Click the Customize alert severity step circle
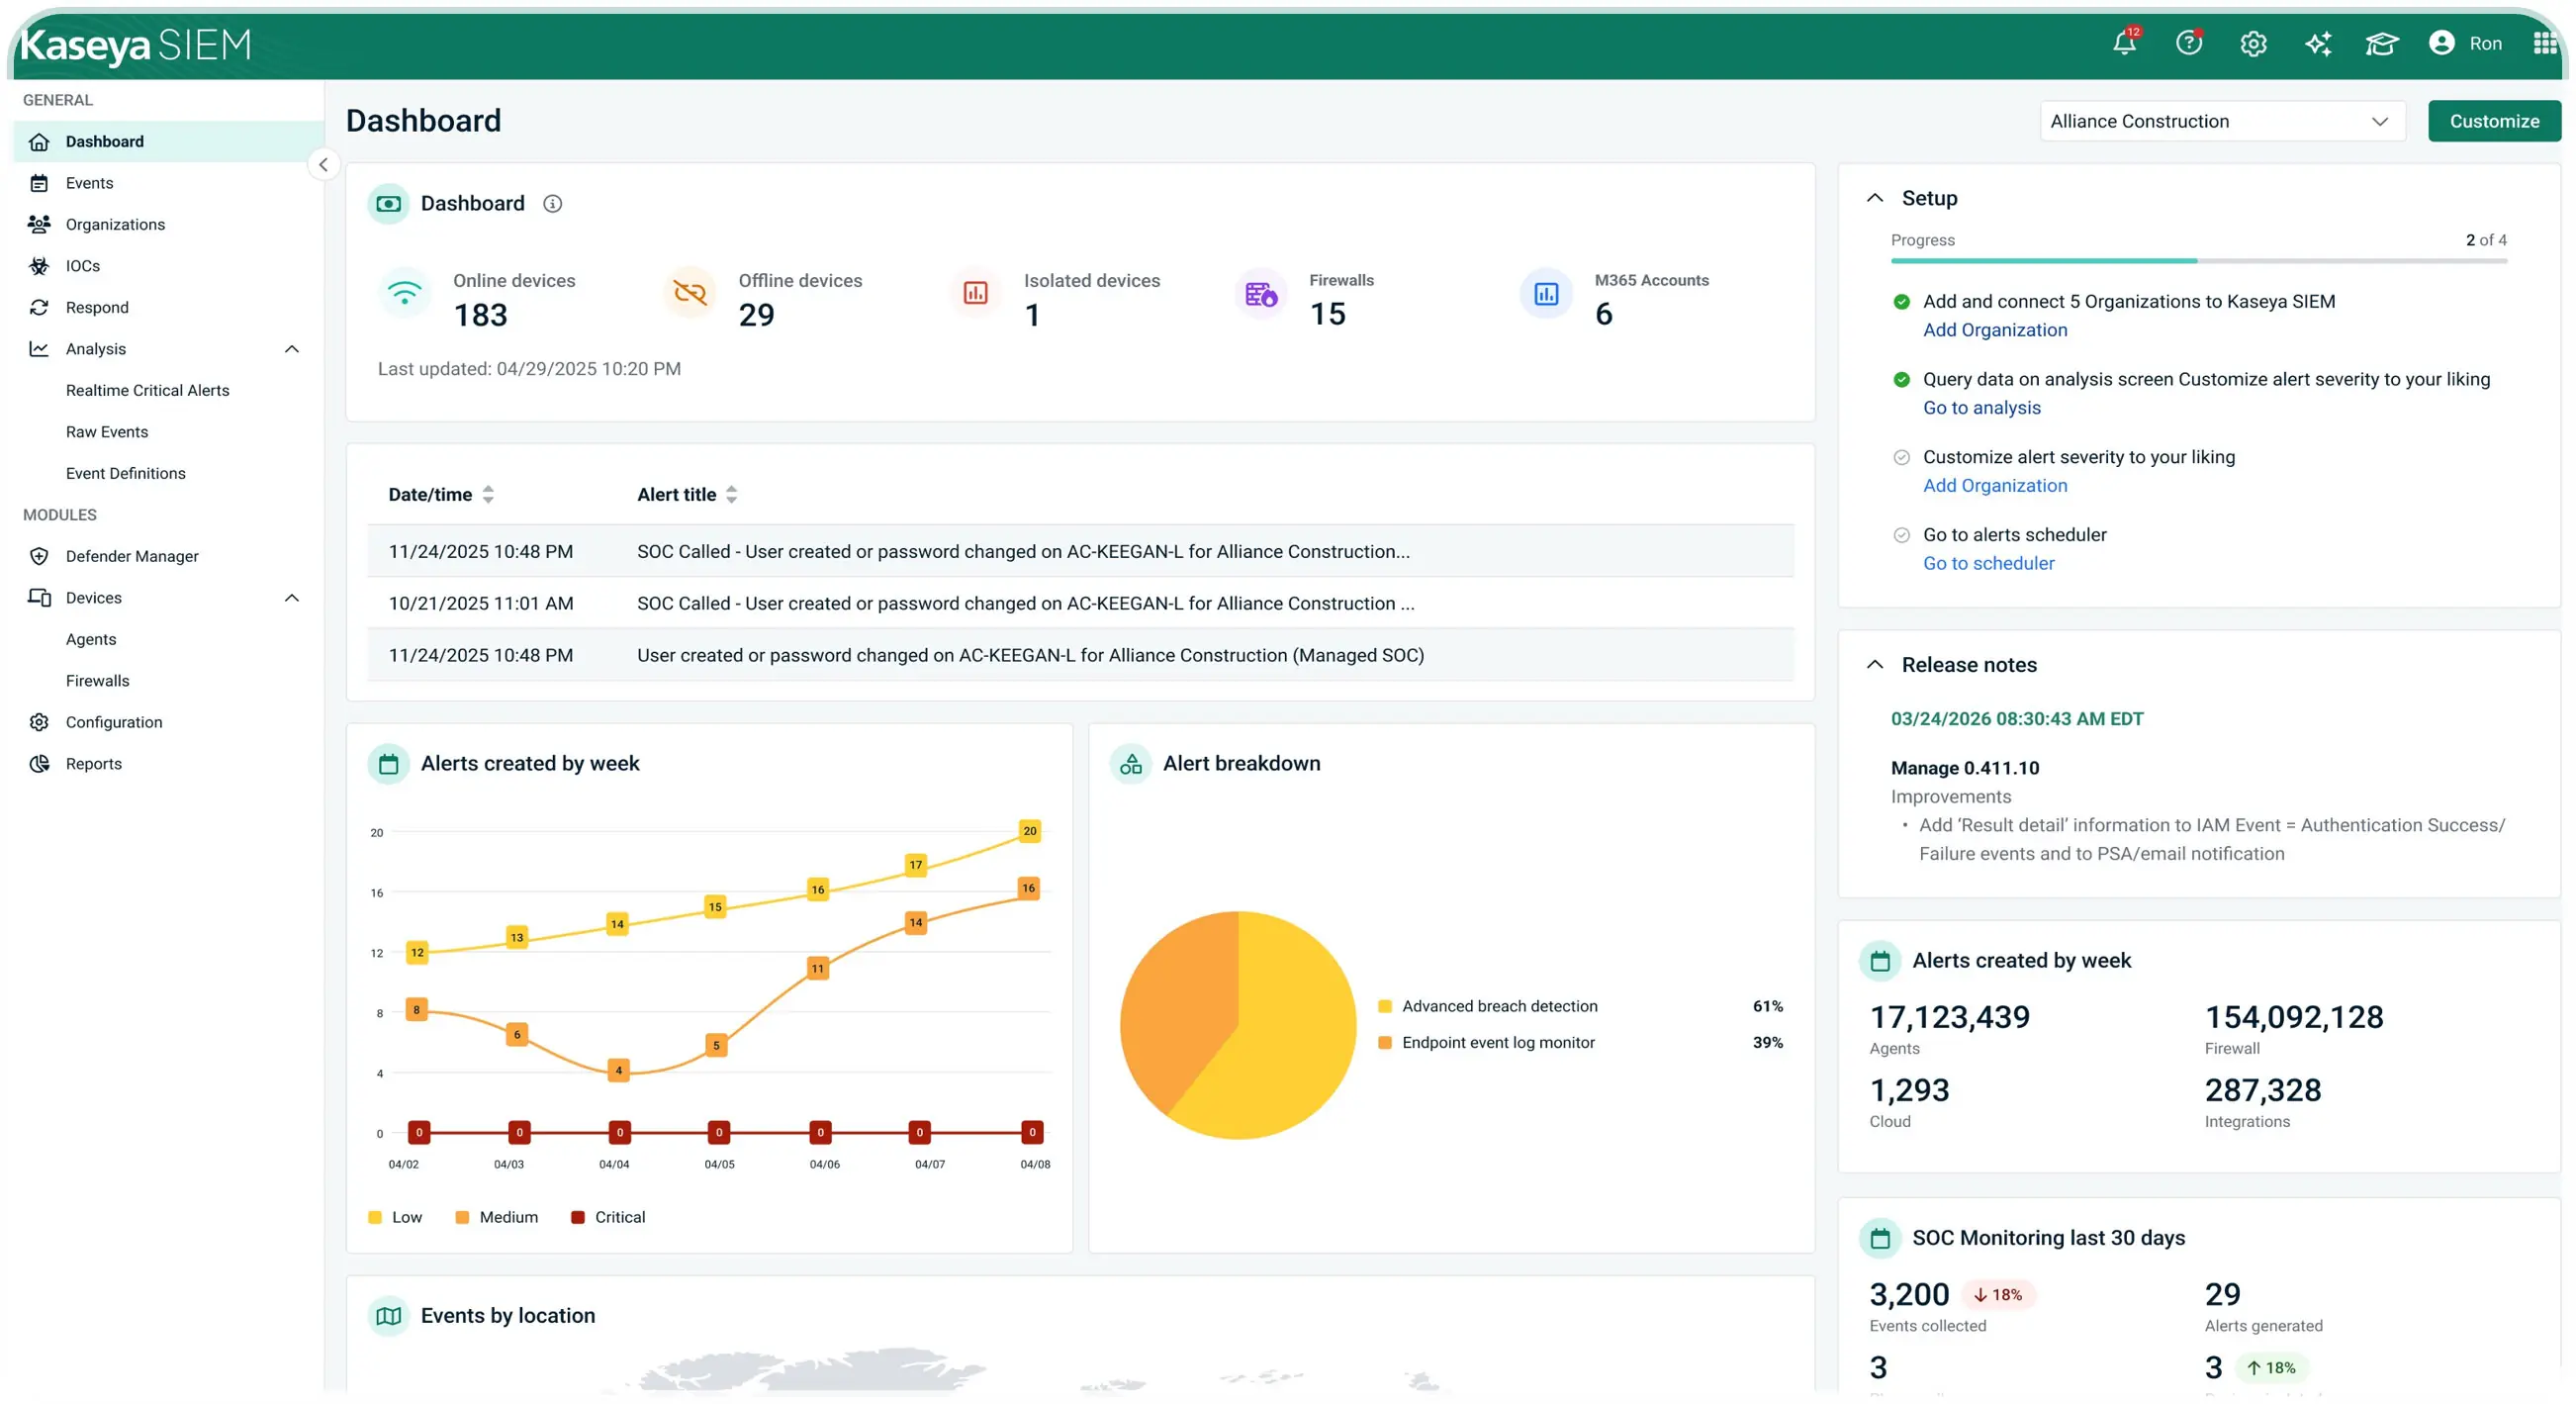 1901,457
